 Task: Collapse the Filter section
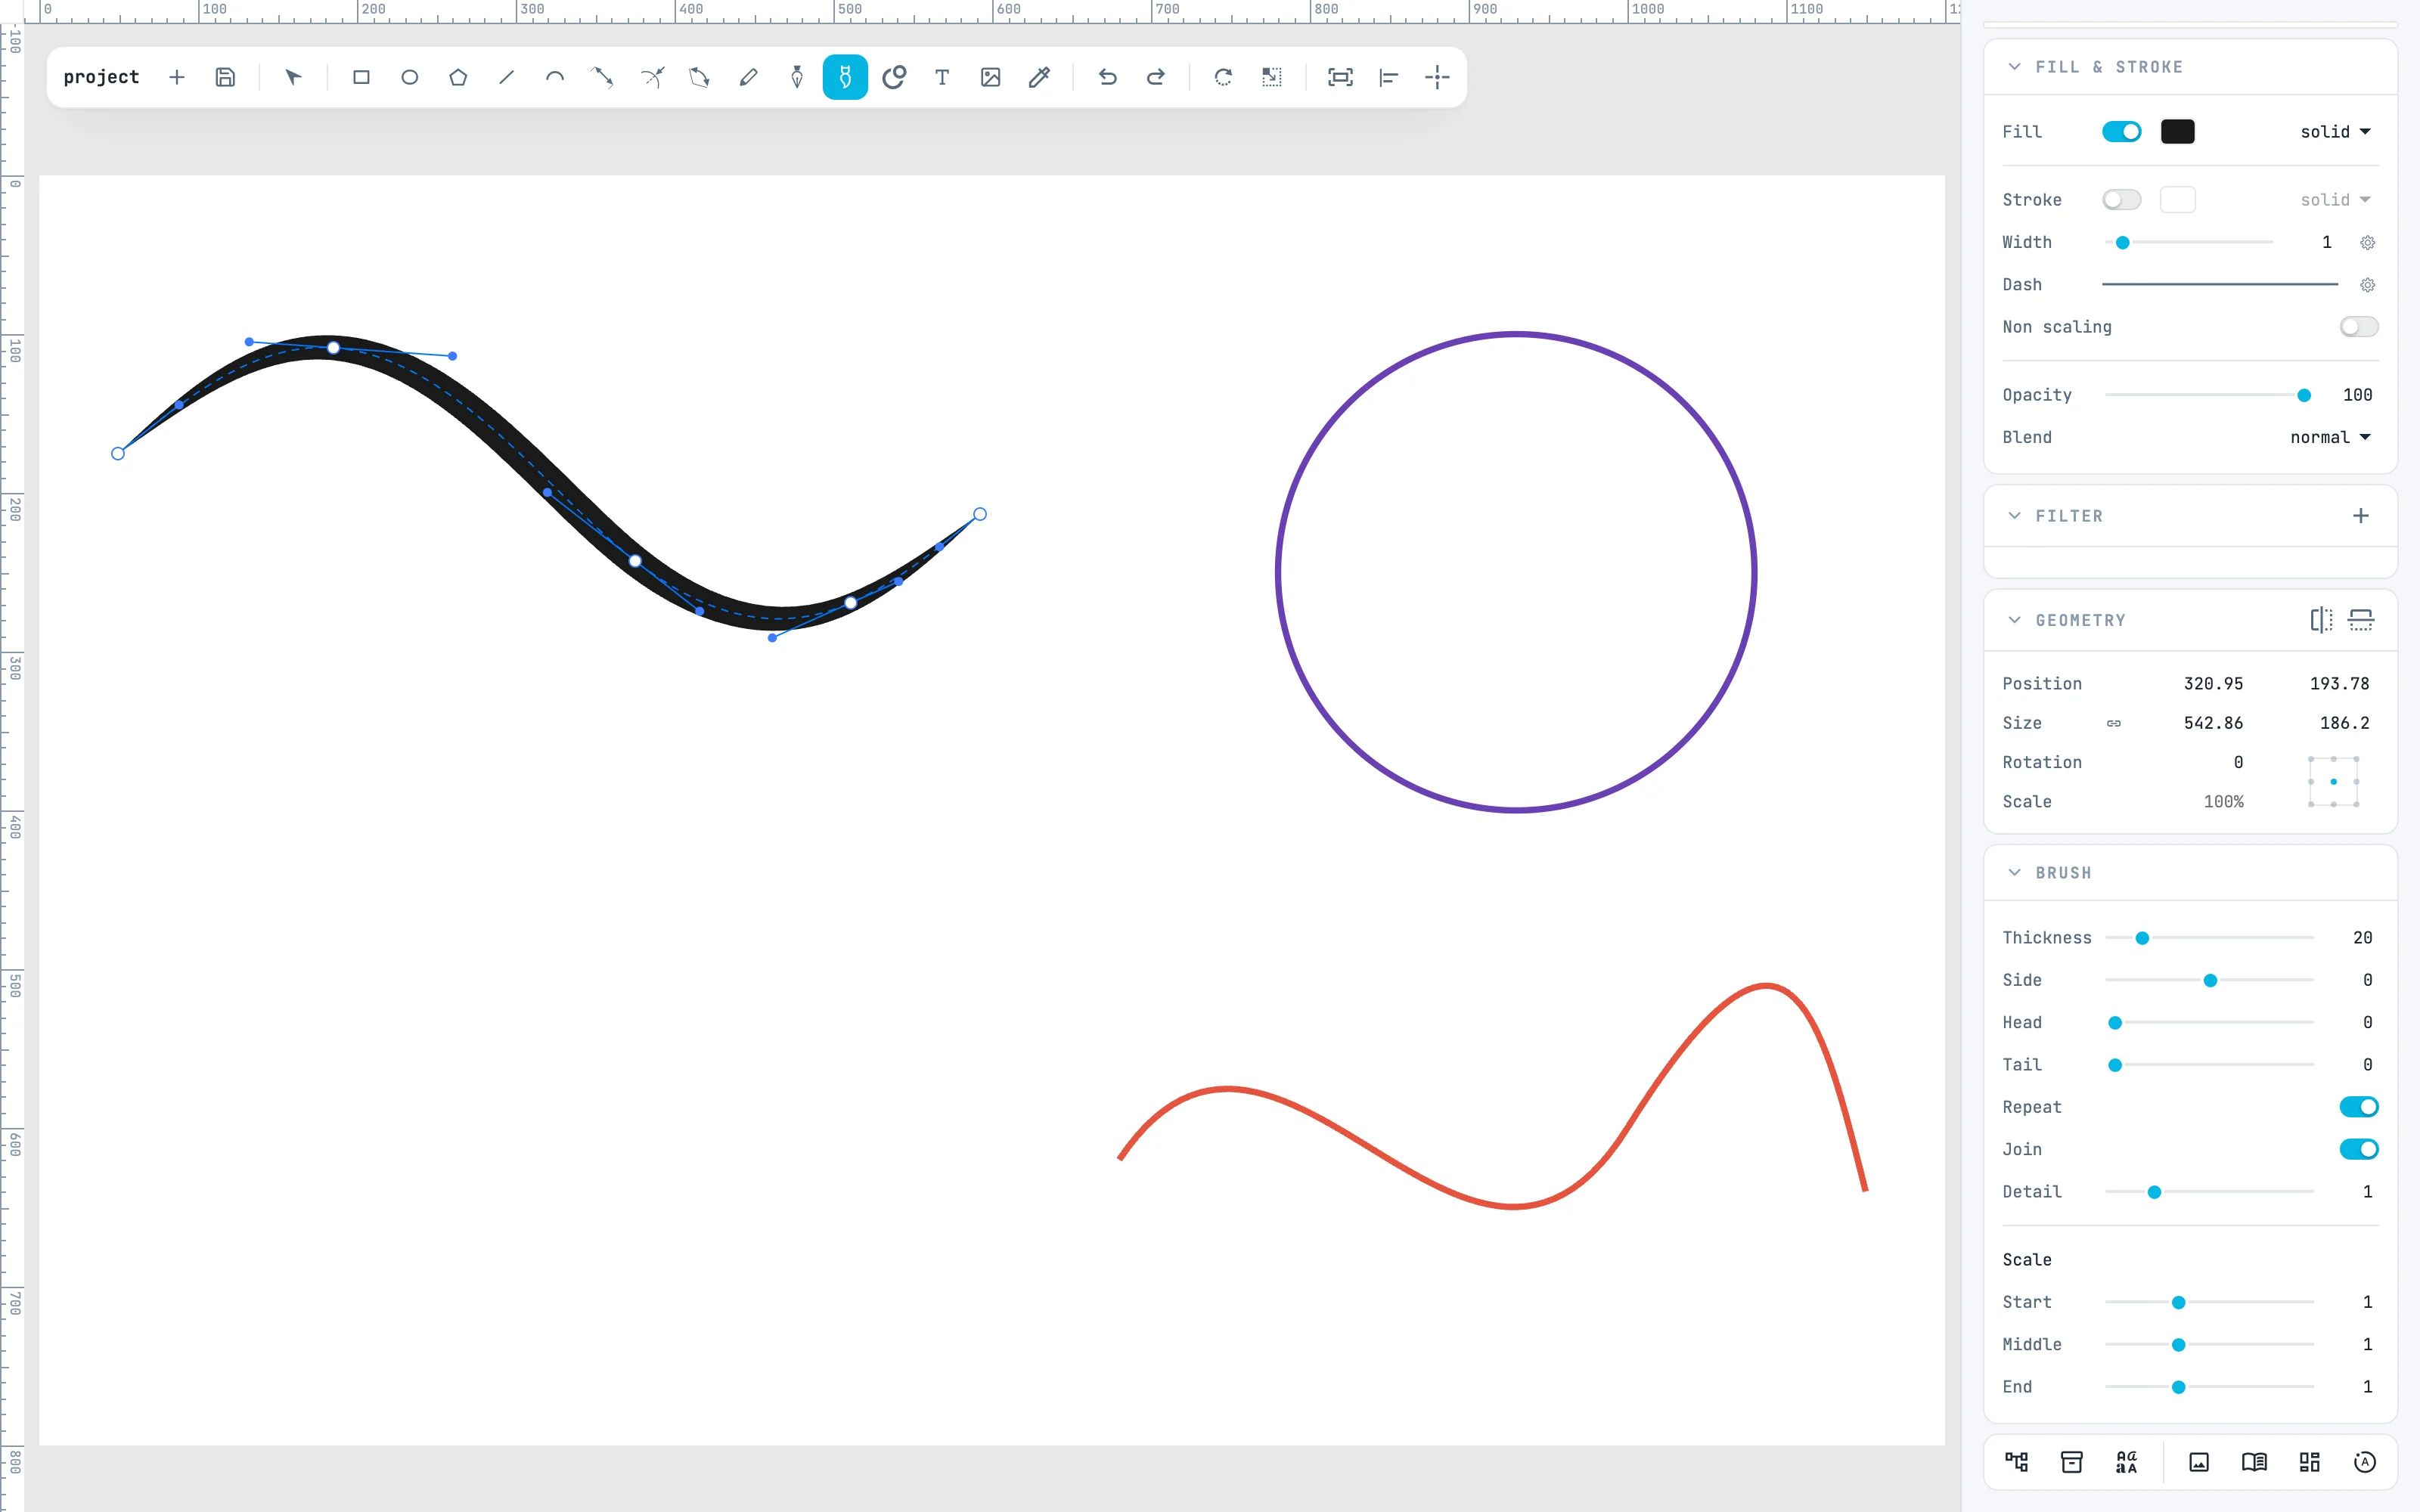[2014, 516]
